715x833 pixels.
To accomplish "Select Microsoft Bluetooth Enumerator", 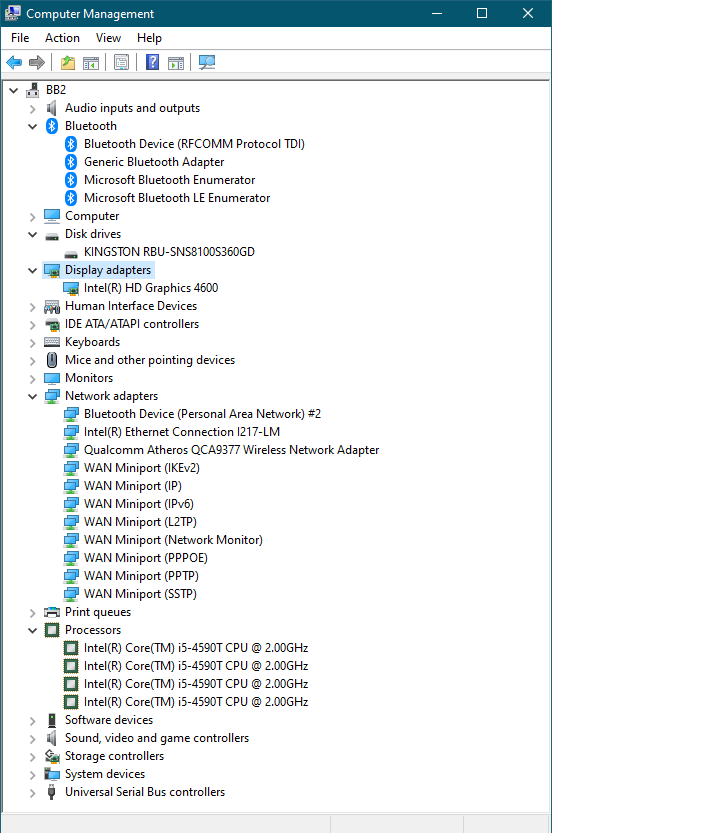I will (169, 180).
